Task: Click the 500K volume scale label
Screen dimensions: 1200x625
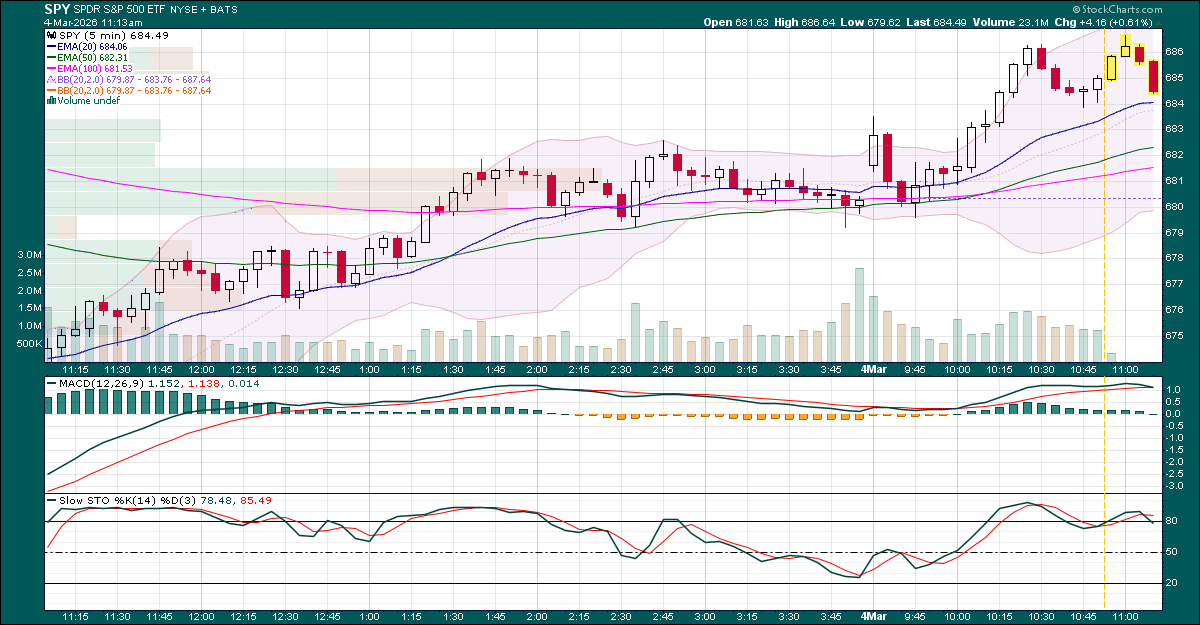Action: coord(27,344)
